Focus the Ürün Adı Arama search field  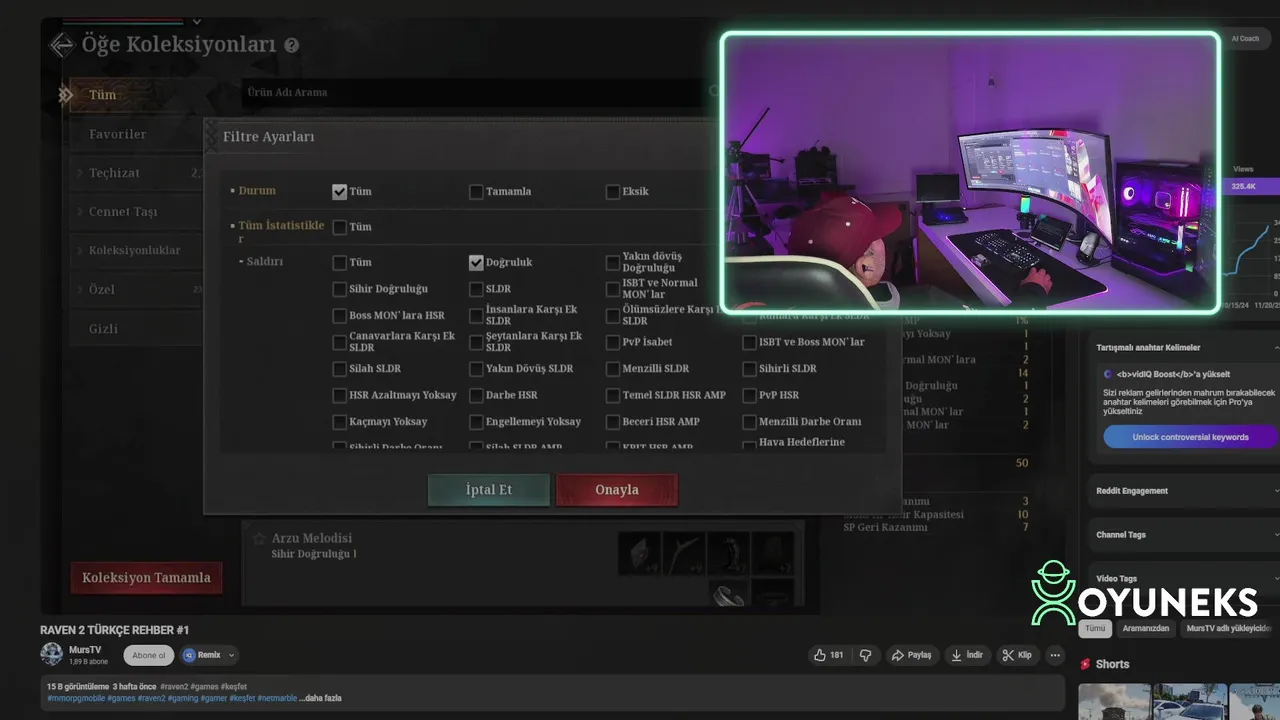480,92
